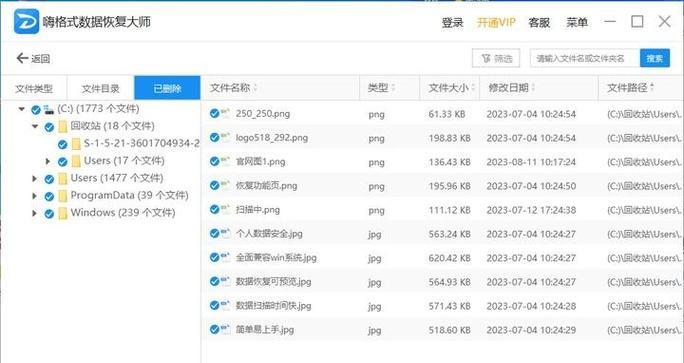Click image icon of 数据恢复可预览.jpg
This screenshot has width=684, height=363.
(226, 281)
